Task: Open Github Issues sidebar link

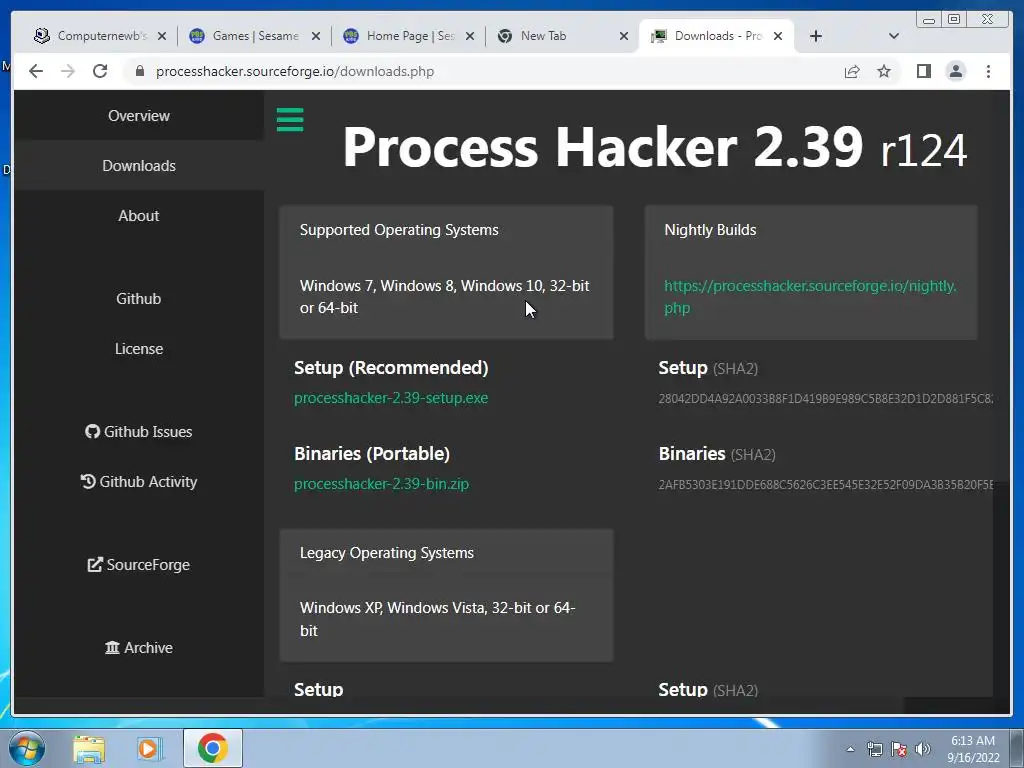Action: tap(139, 432)
